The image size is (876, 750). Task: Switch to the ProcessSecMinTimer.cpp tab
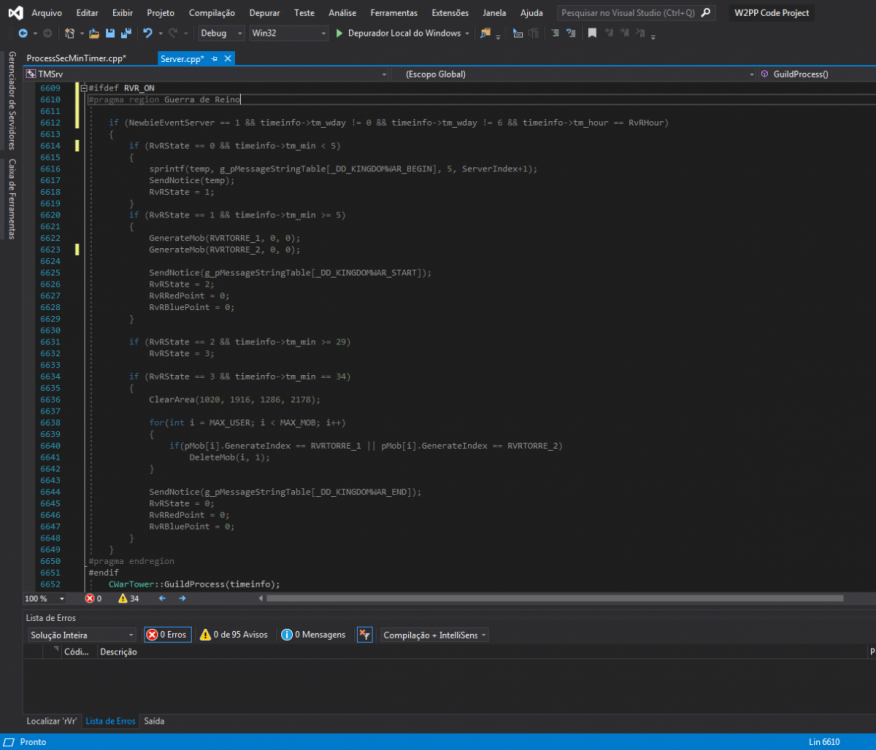[77, 59]
